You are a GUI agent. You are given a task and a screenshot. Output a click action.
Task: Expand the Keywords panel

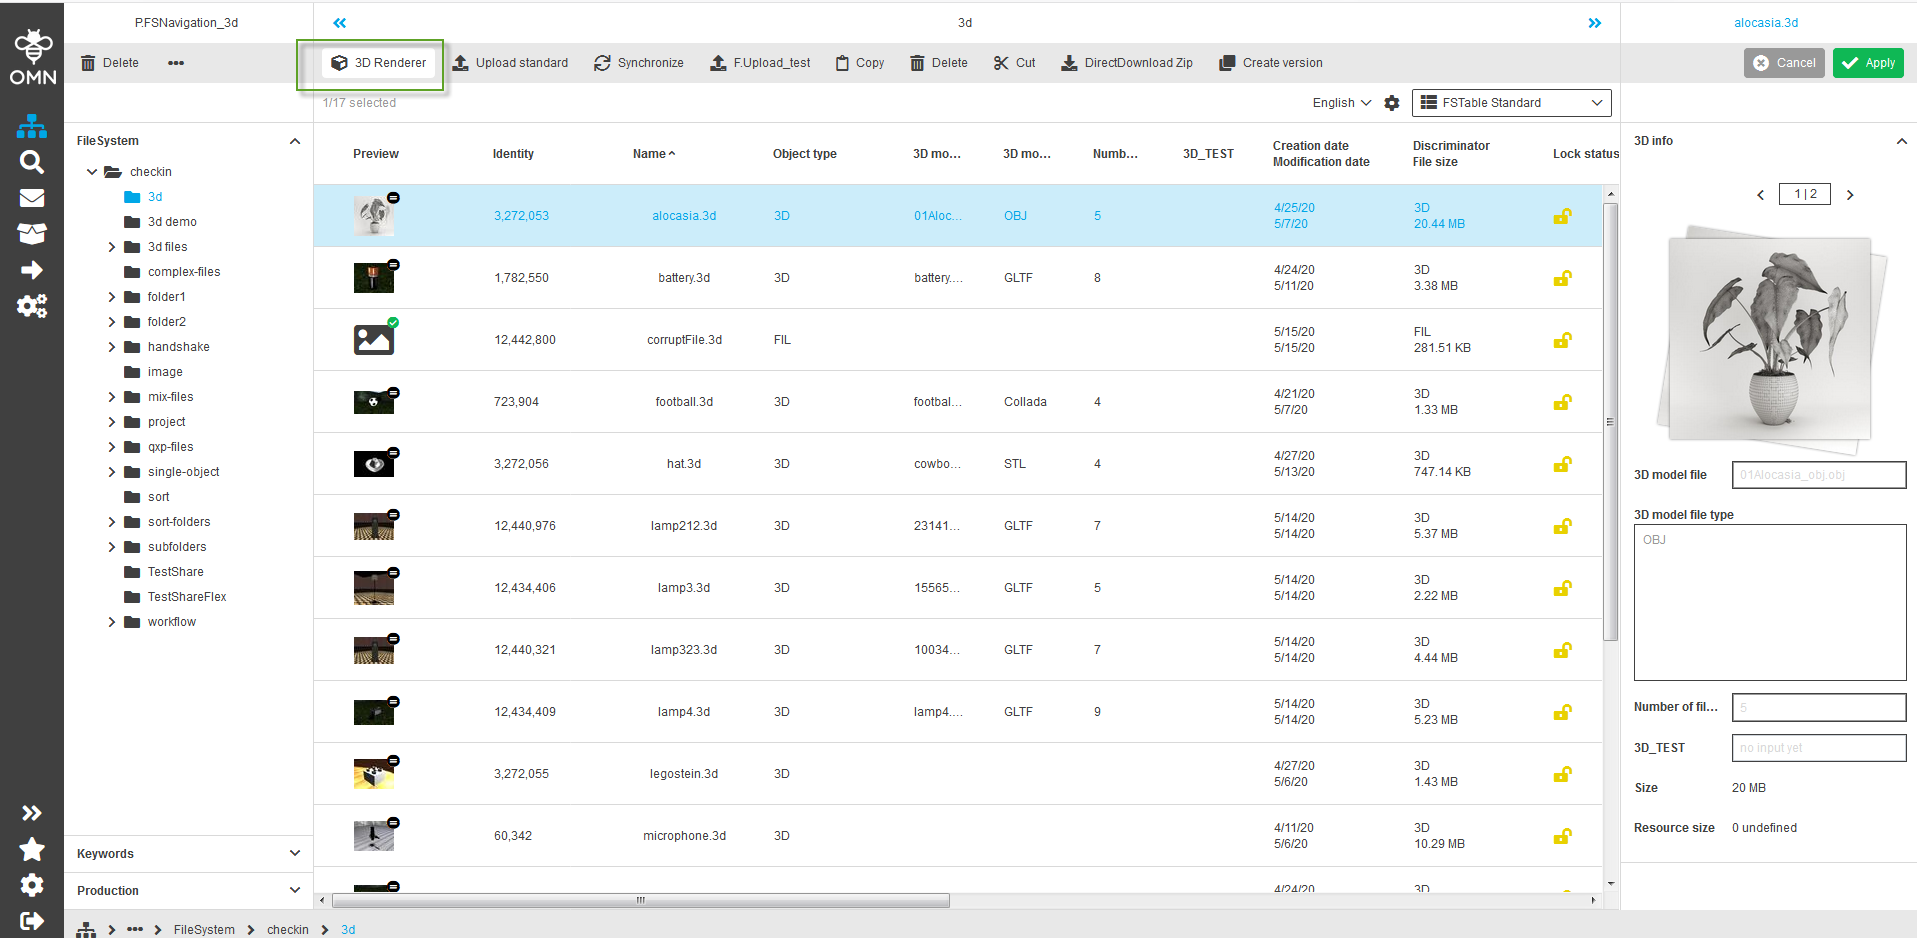[294, 854]
